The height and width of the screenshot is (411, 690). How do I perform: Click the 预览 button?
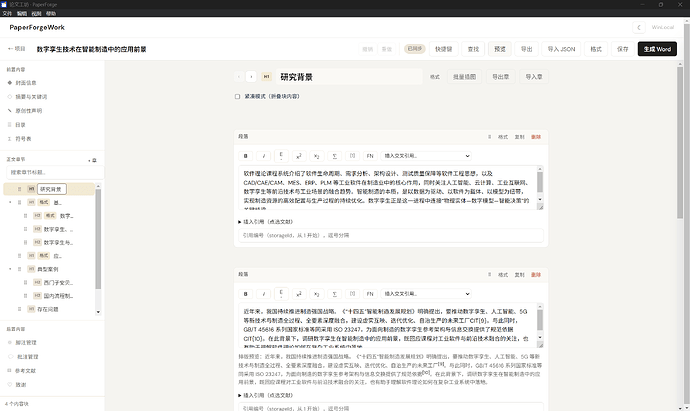coord(500,49)
